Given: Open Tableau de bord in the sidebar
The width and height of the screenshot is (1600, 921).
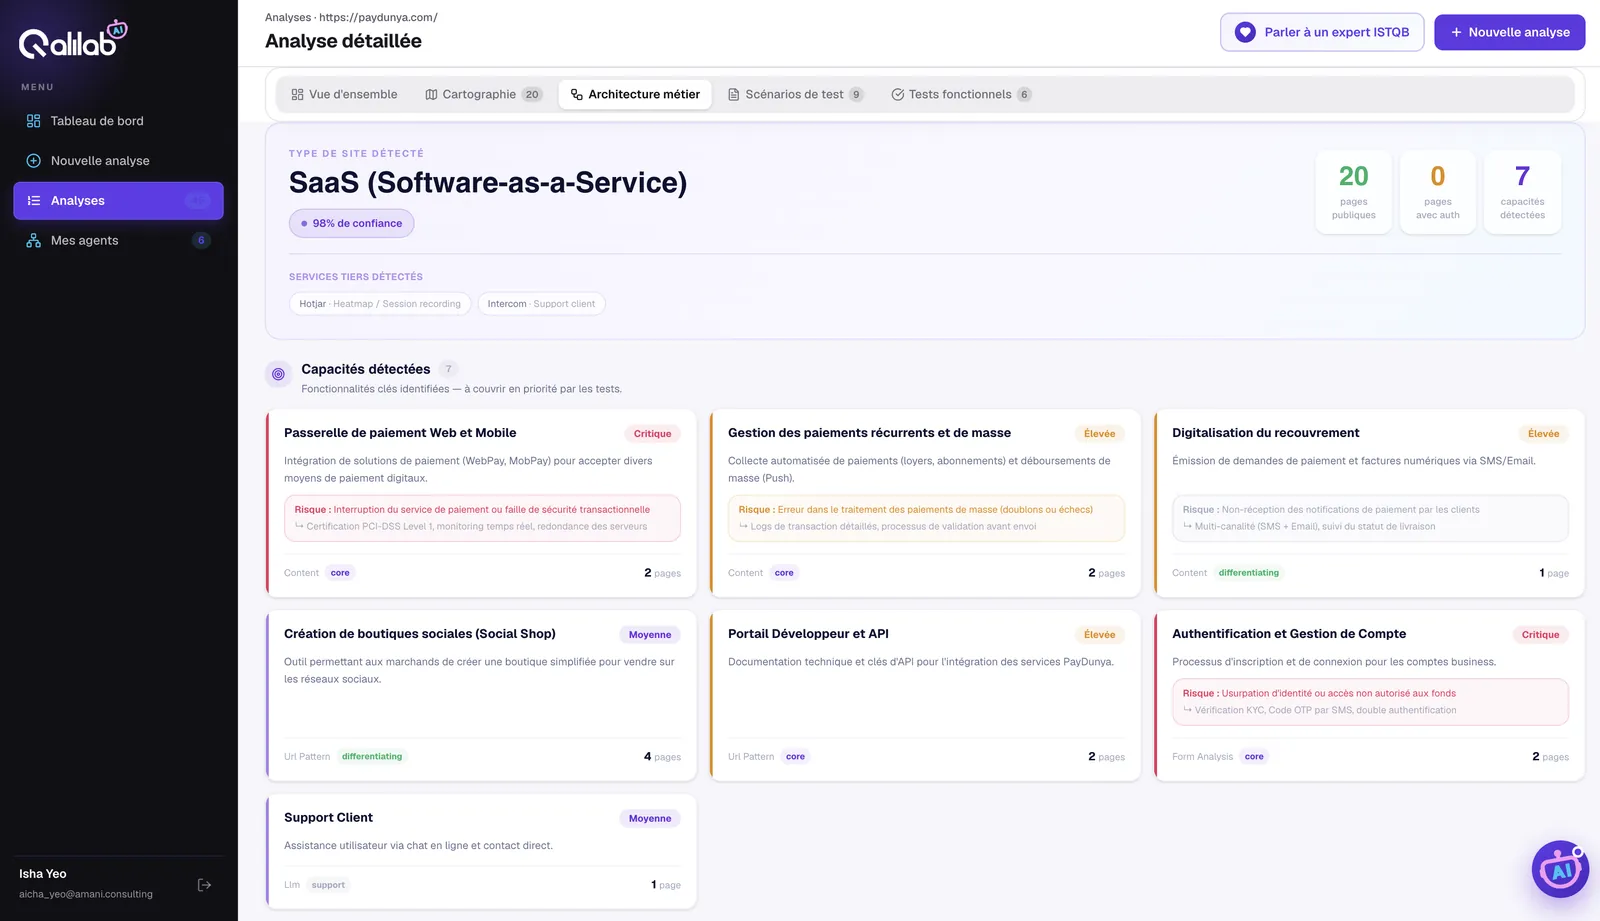Looking at the screenshot, I should coord(118,121).
